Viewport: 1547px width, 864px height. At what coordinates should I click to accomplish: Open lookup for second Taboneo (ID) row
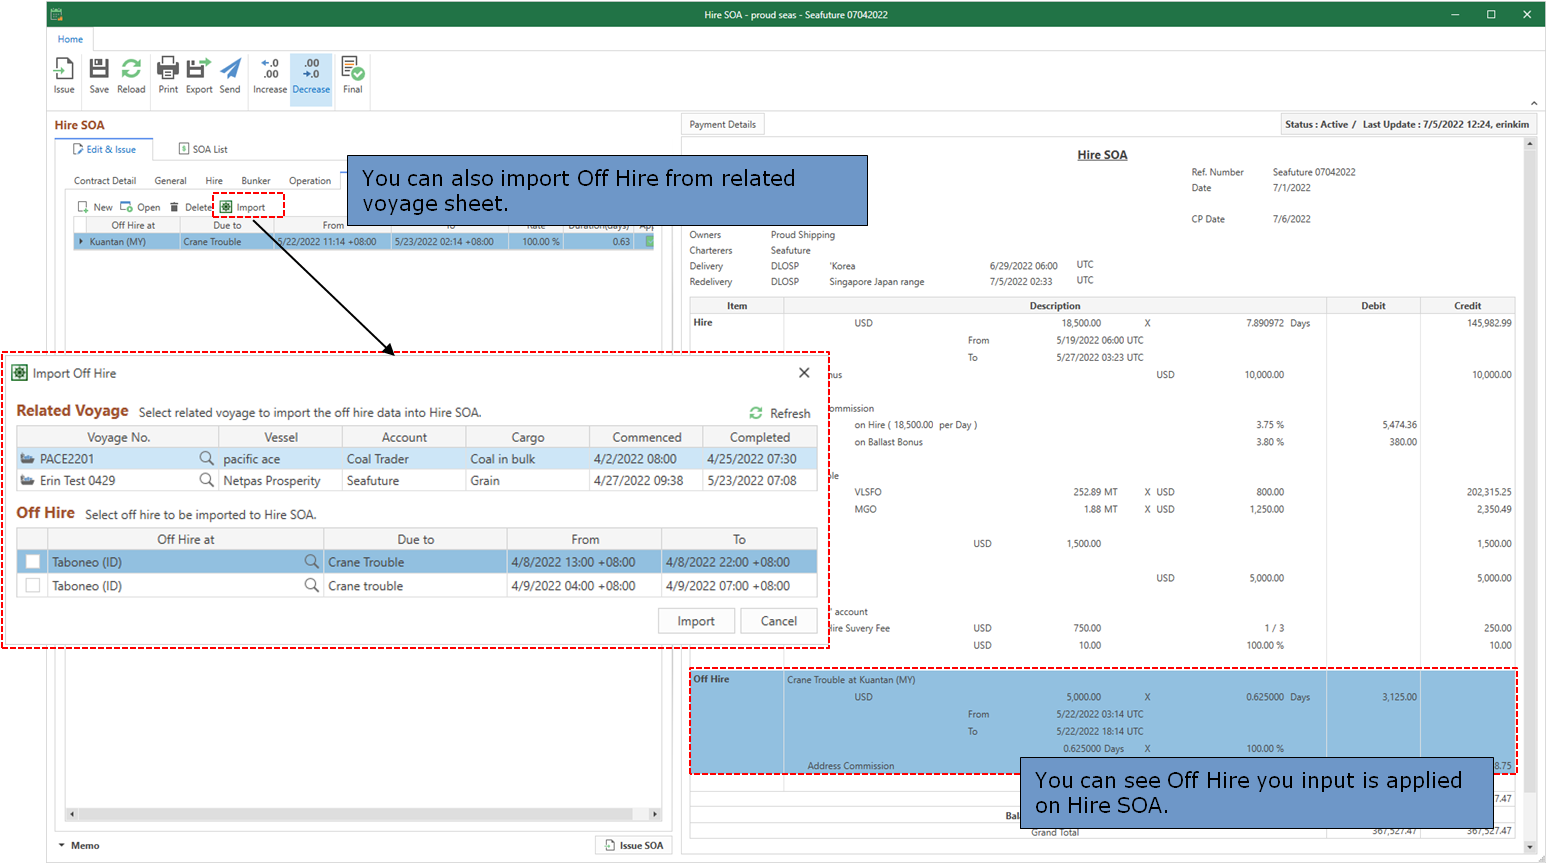[x=312, y=585]
